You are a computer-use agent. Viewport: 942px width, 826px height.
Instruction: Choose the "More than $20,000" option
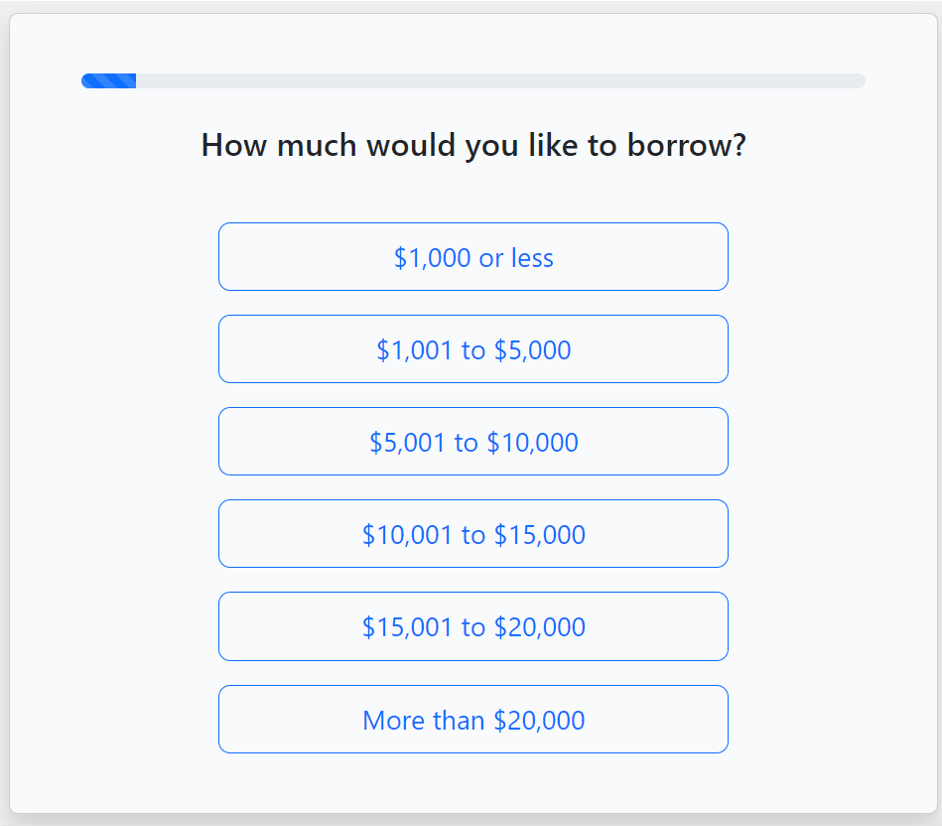(473, 719)
